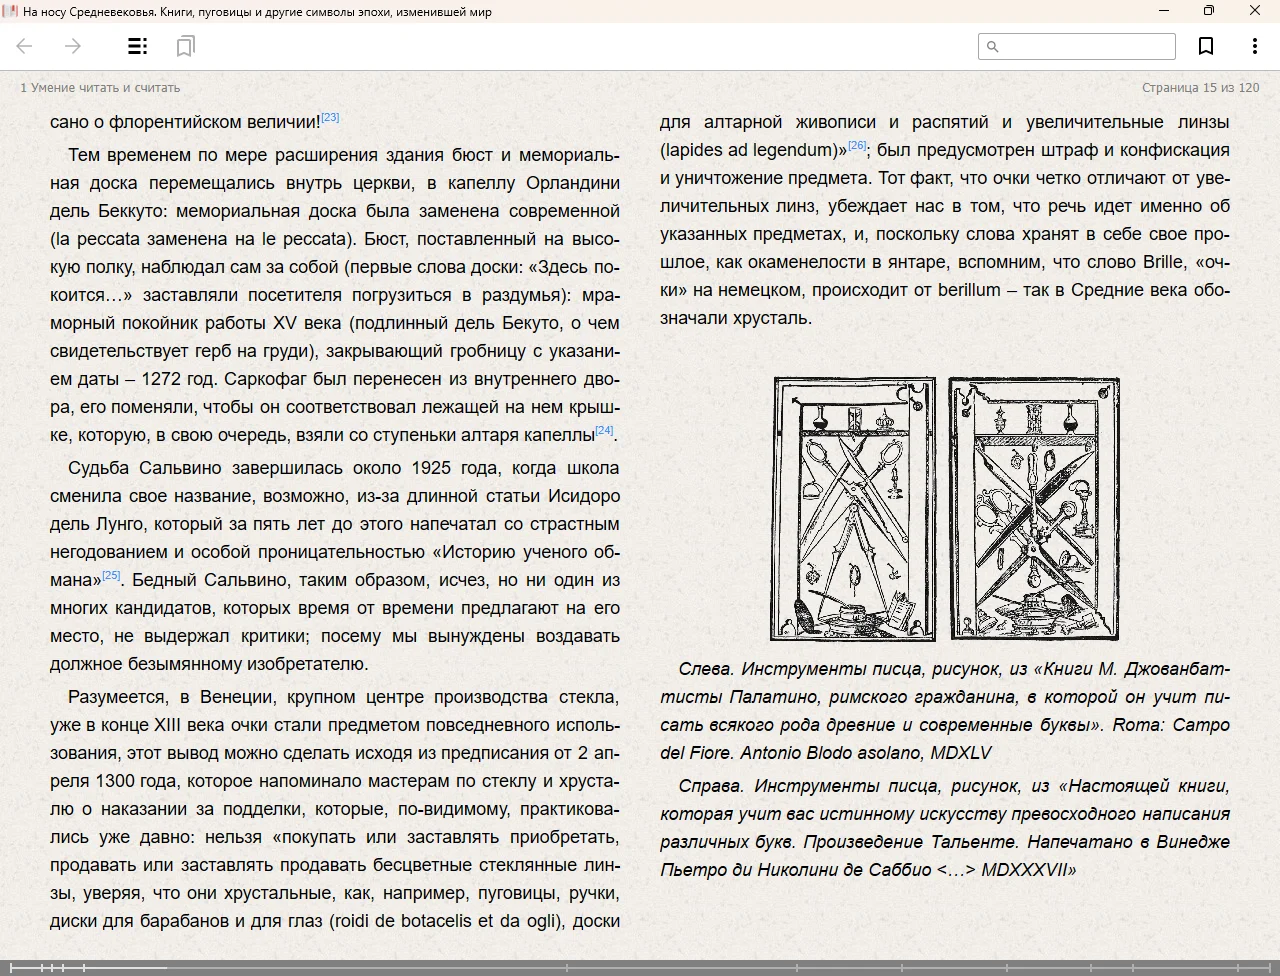Go forward with the right arrow
1280x976 pixels.
[x=72, y=46]
